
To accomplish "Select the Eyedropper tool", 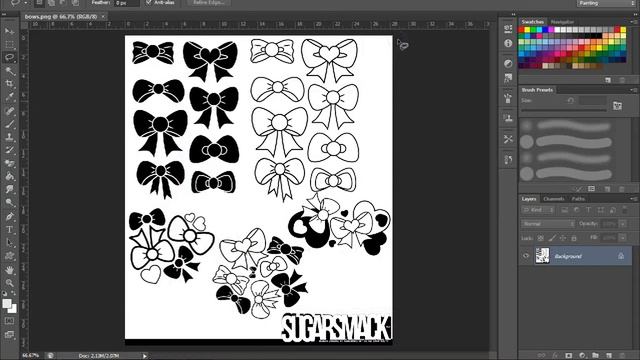I will 9,97.
